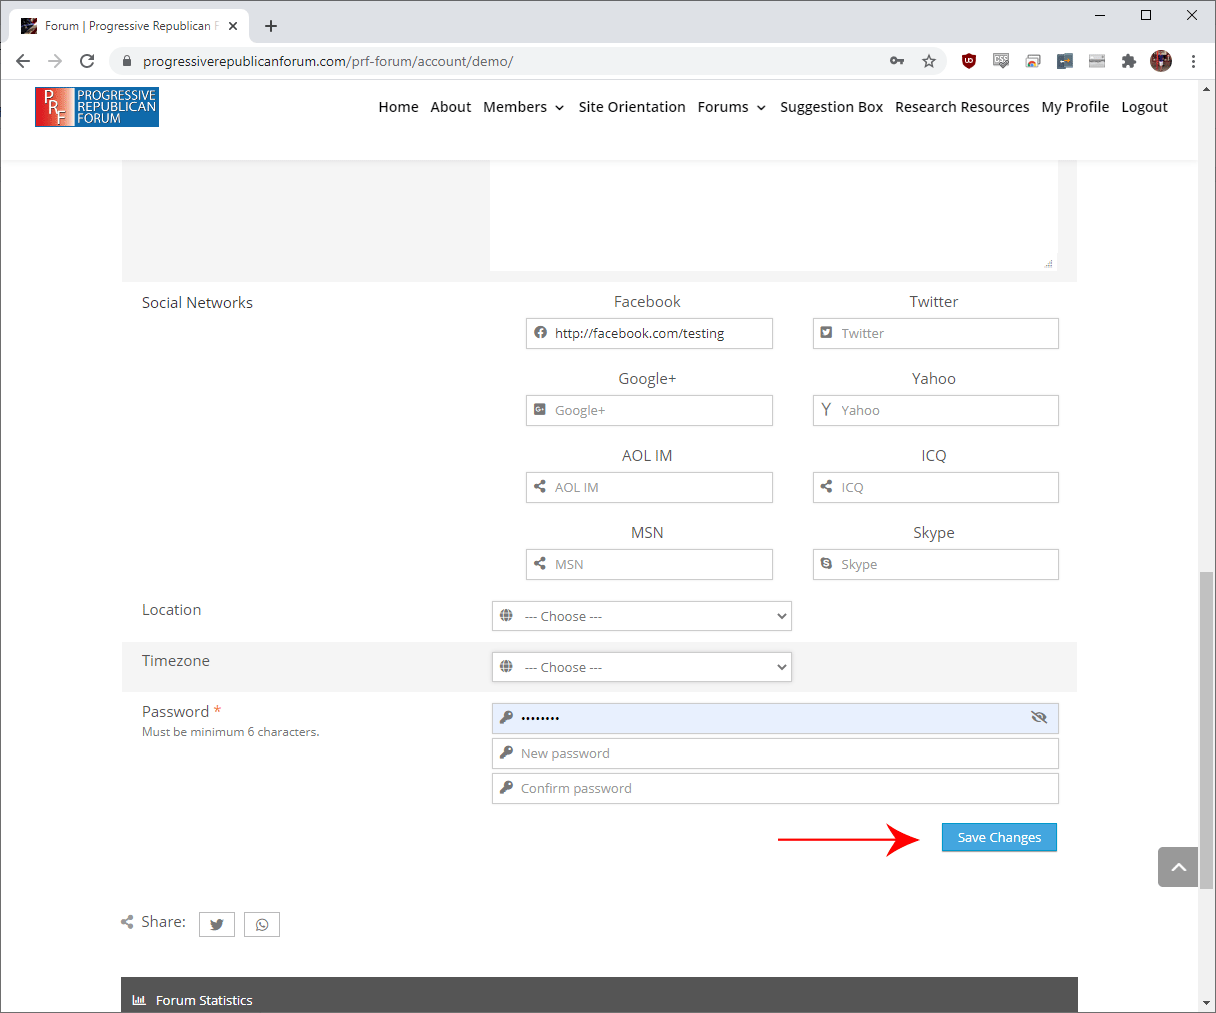Open the Location dropdown

pyautogui.click(x=641, y=616)
